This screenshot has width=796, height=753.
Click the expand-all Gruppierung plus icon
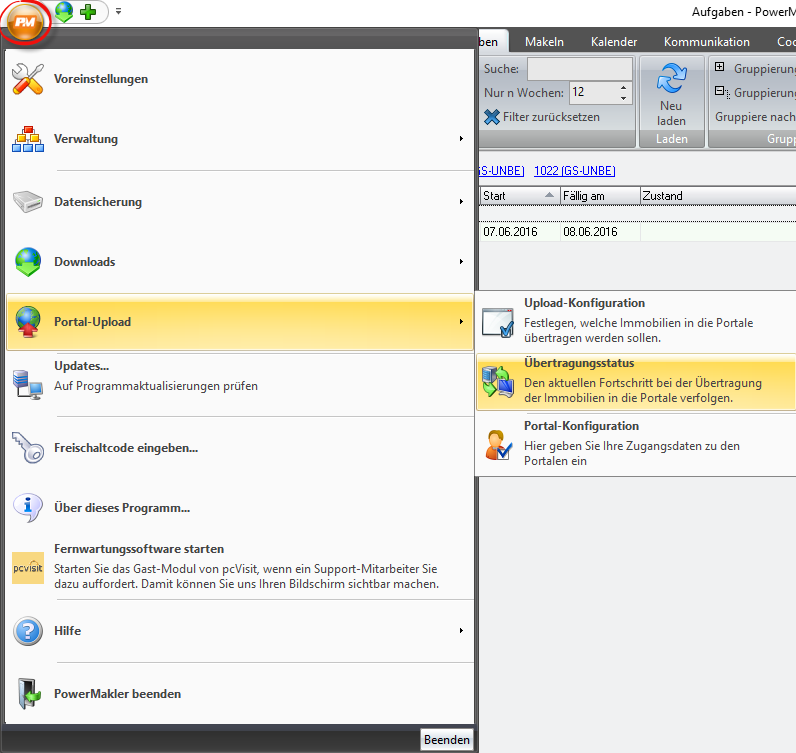719,67
